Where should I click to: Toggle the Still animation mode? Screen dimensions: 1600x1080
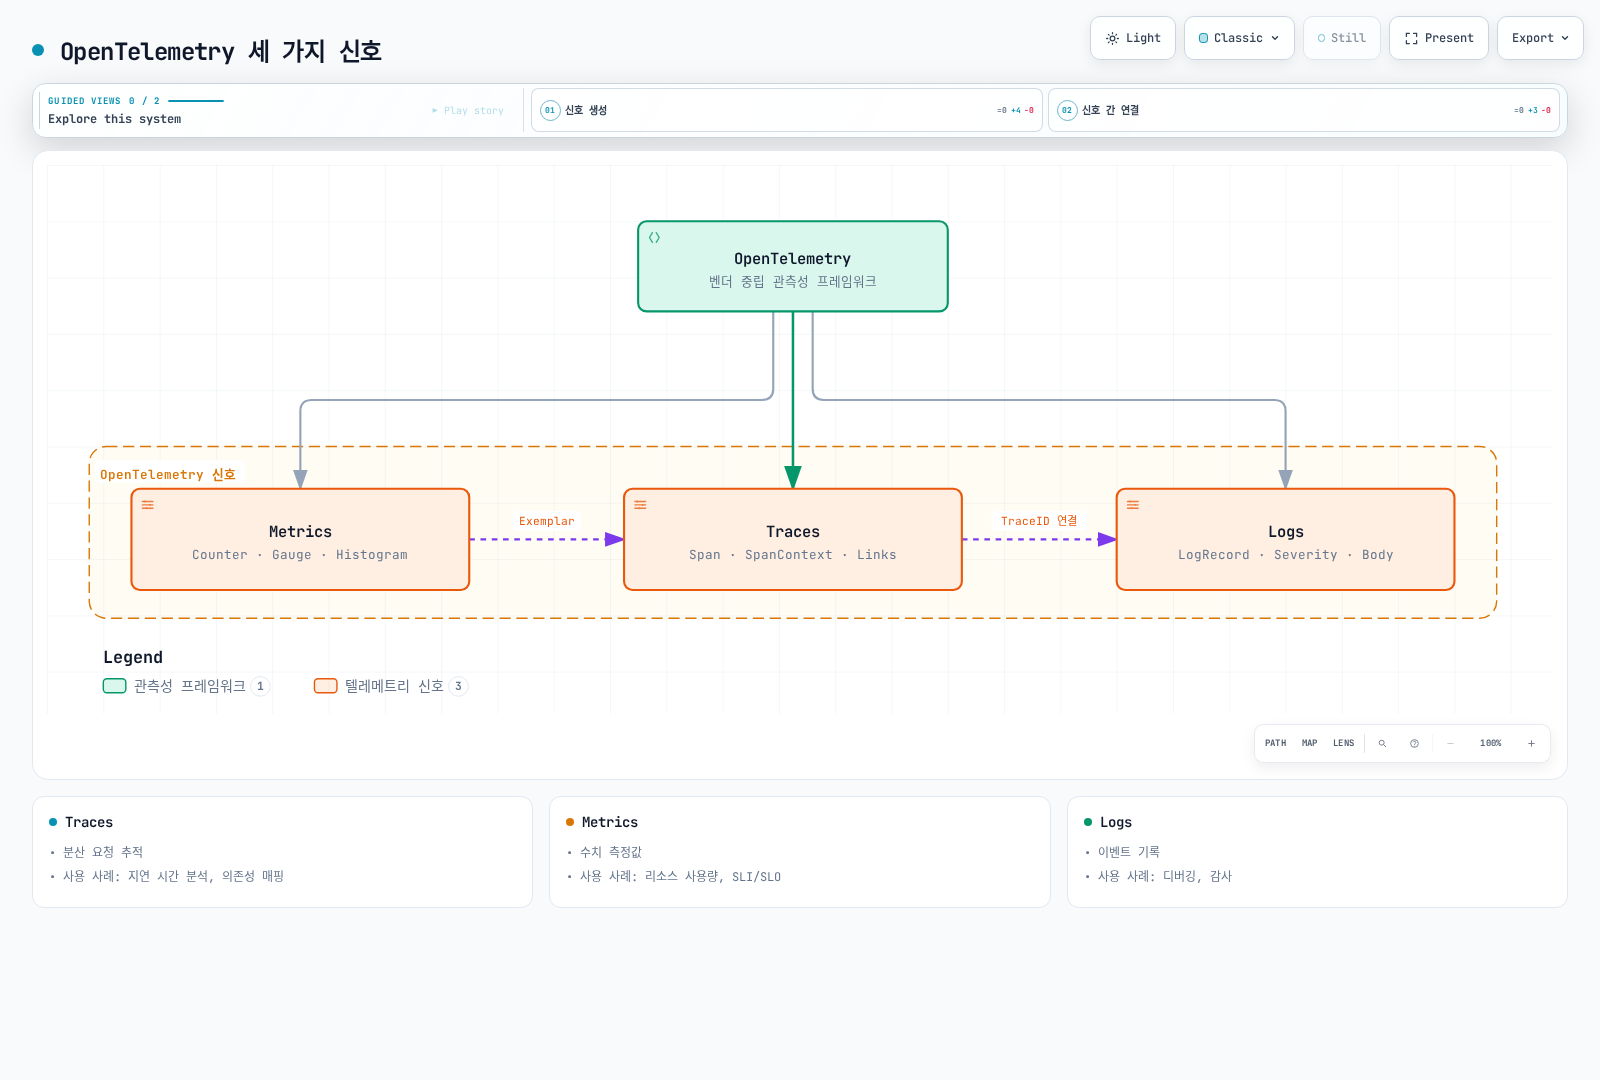(1342, 38)
